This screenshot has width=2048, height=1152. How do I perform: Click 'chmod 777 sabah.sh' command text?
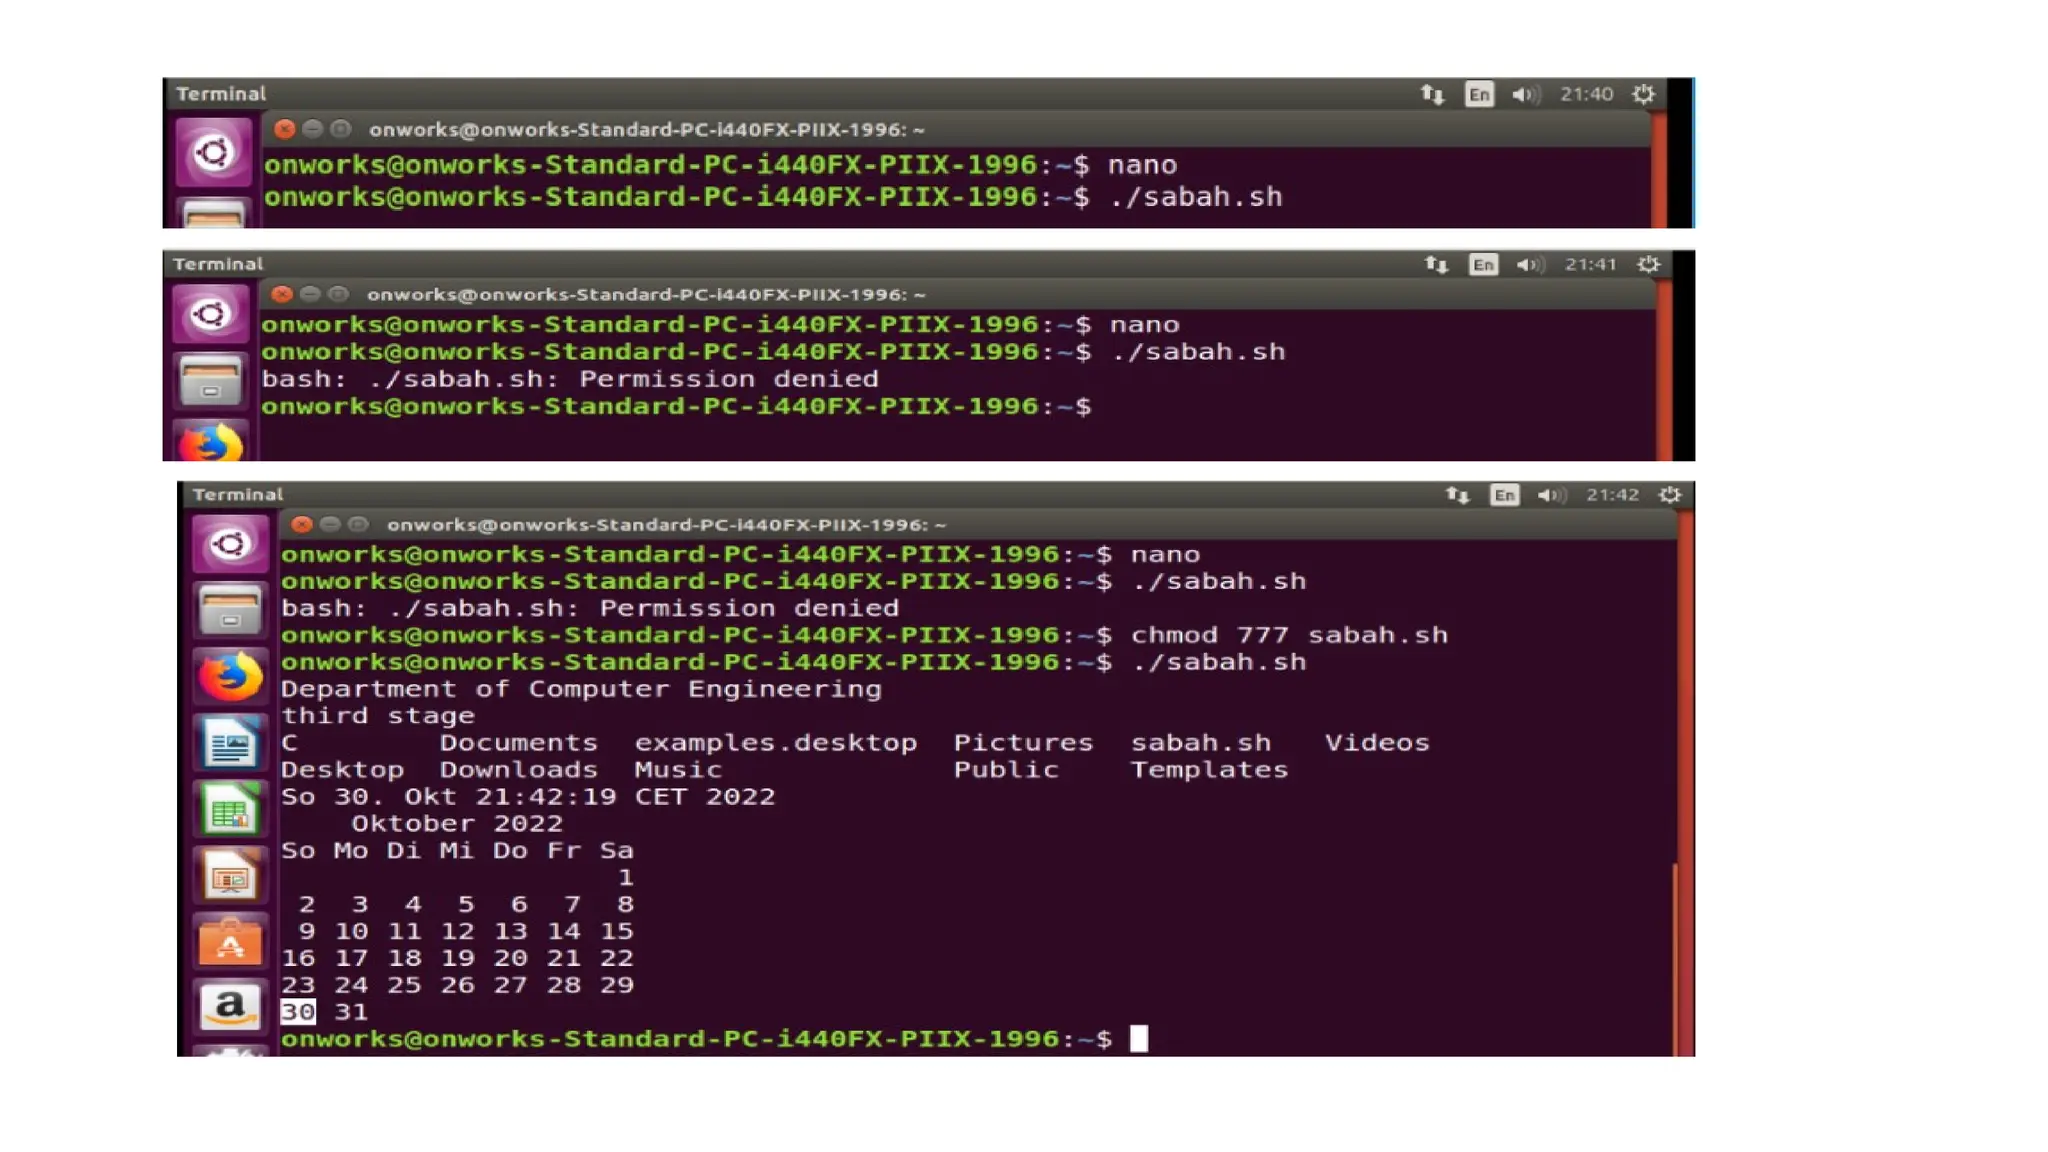coord(1289,635)
